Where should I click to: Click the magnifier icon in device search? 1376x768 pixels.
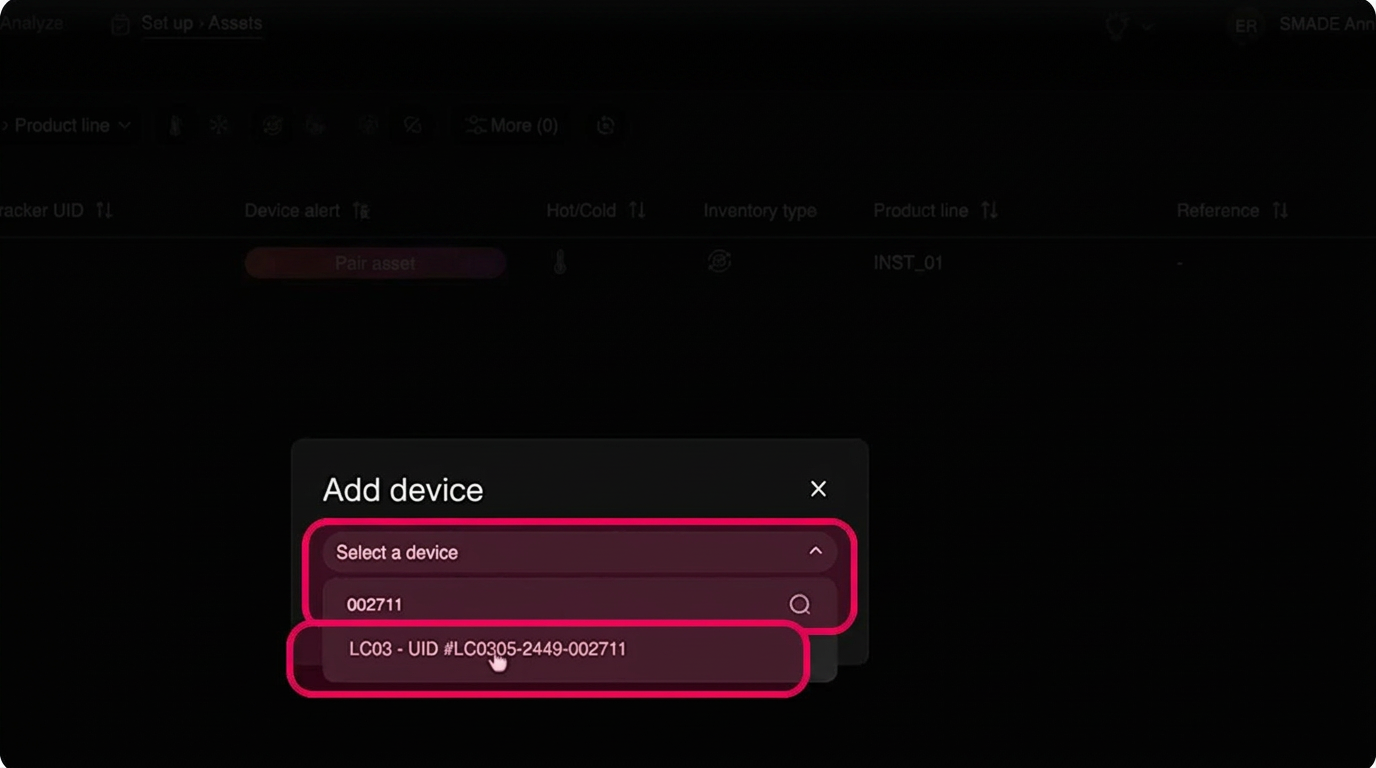pos(799,604)
